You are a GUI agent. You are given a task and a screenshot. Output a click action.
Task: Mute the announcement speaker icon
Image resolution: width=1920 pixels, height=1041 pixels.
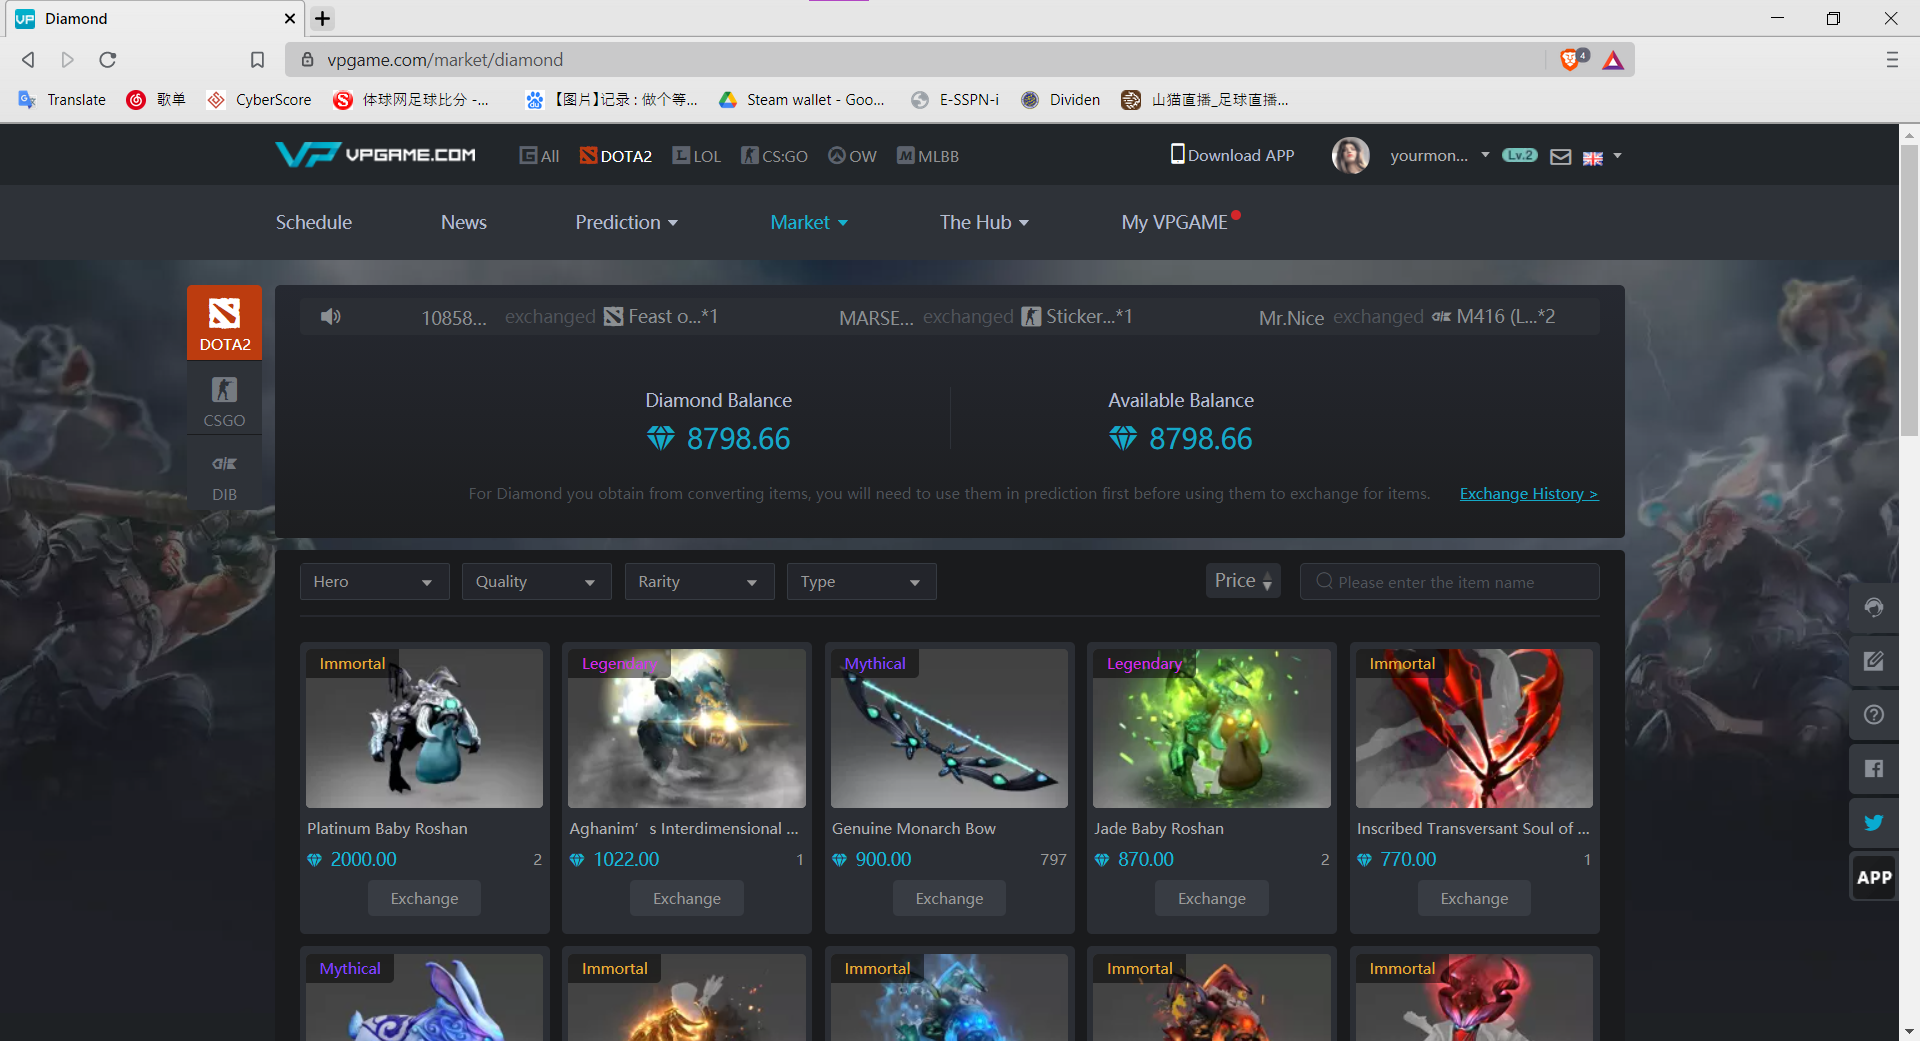point(331,317)
